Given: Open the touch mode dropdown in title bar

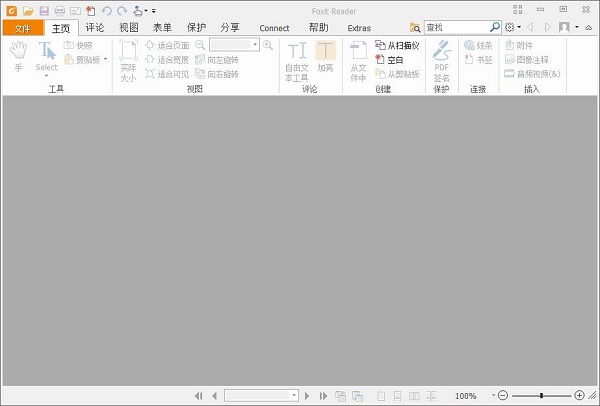Looking at the screenshot, I should tap(146, 11).
